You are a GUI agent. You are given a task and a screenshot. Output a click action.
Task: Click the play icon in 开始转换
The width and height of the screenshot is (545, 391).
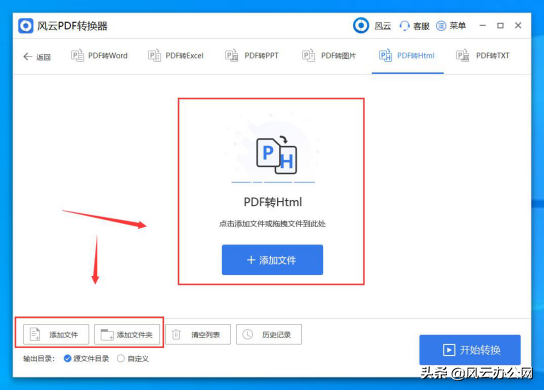coord(449,350)
